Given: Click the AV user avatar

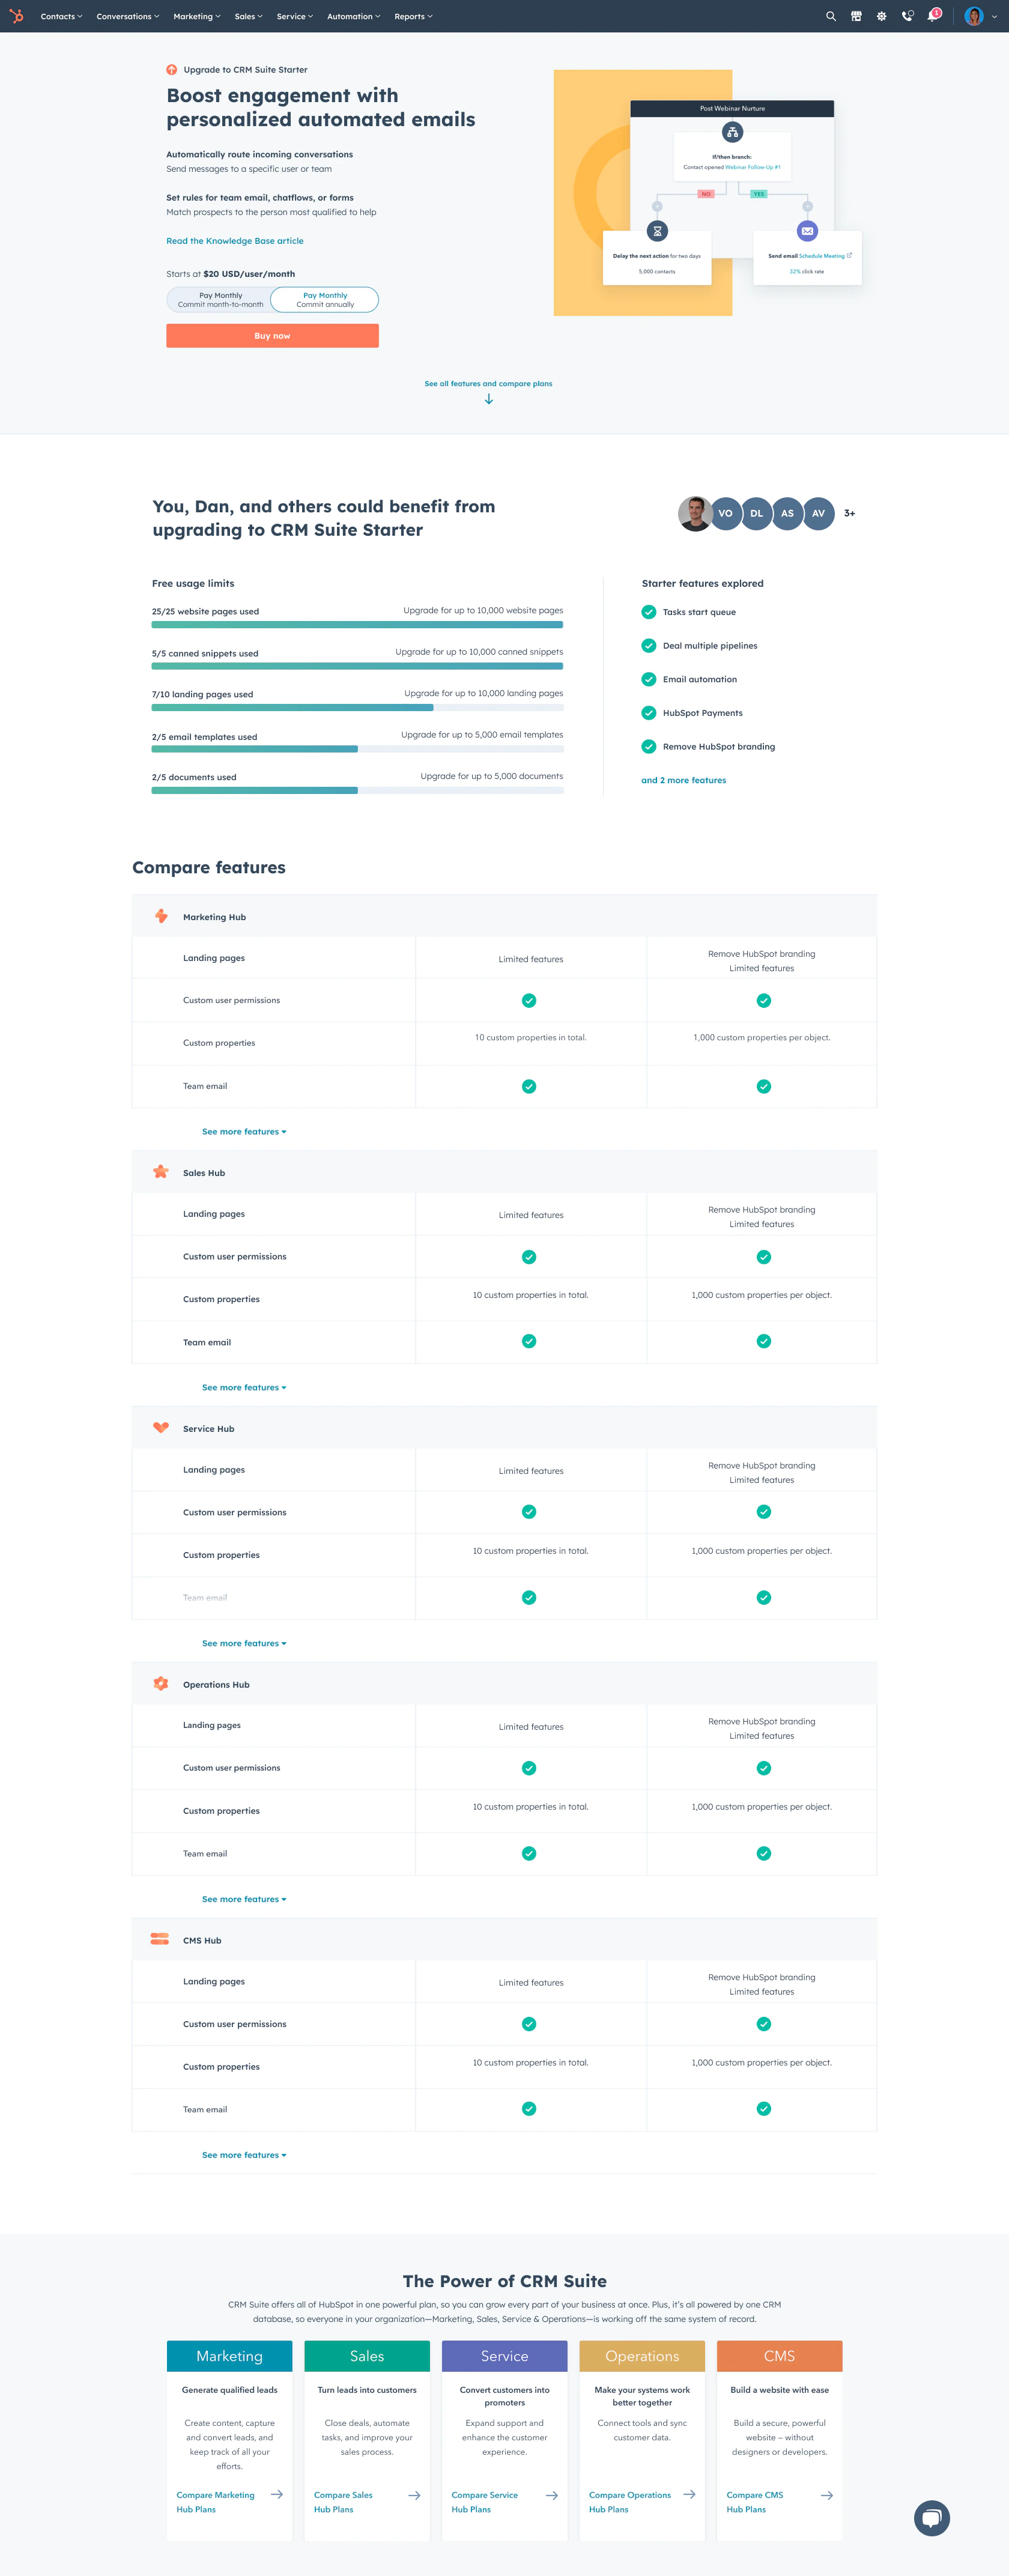Looking at the screenshot, I should pyautogui.click(x=818, y=513).
